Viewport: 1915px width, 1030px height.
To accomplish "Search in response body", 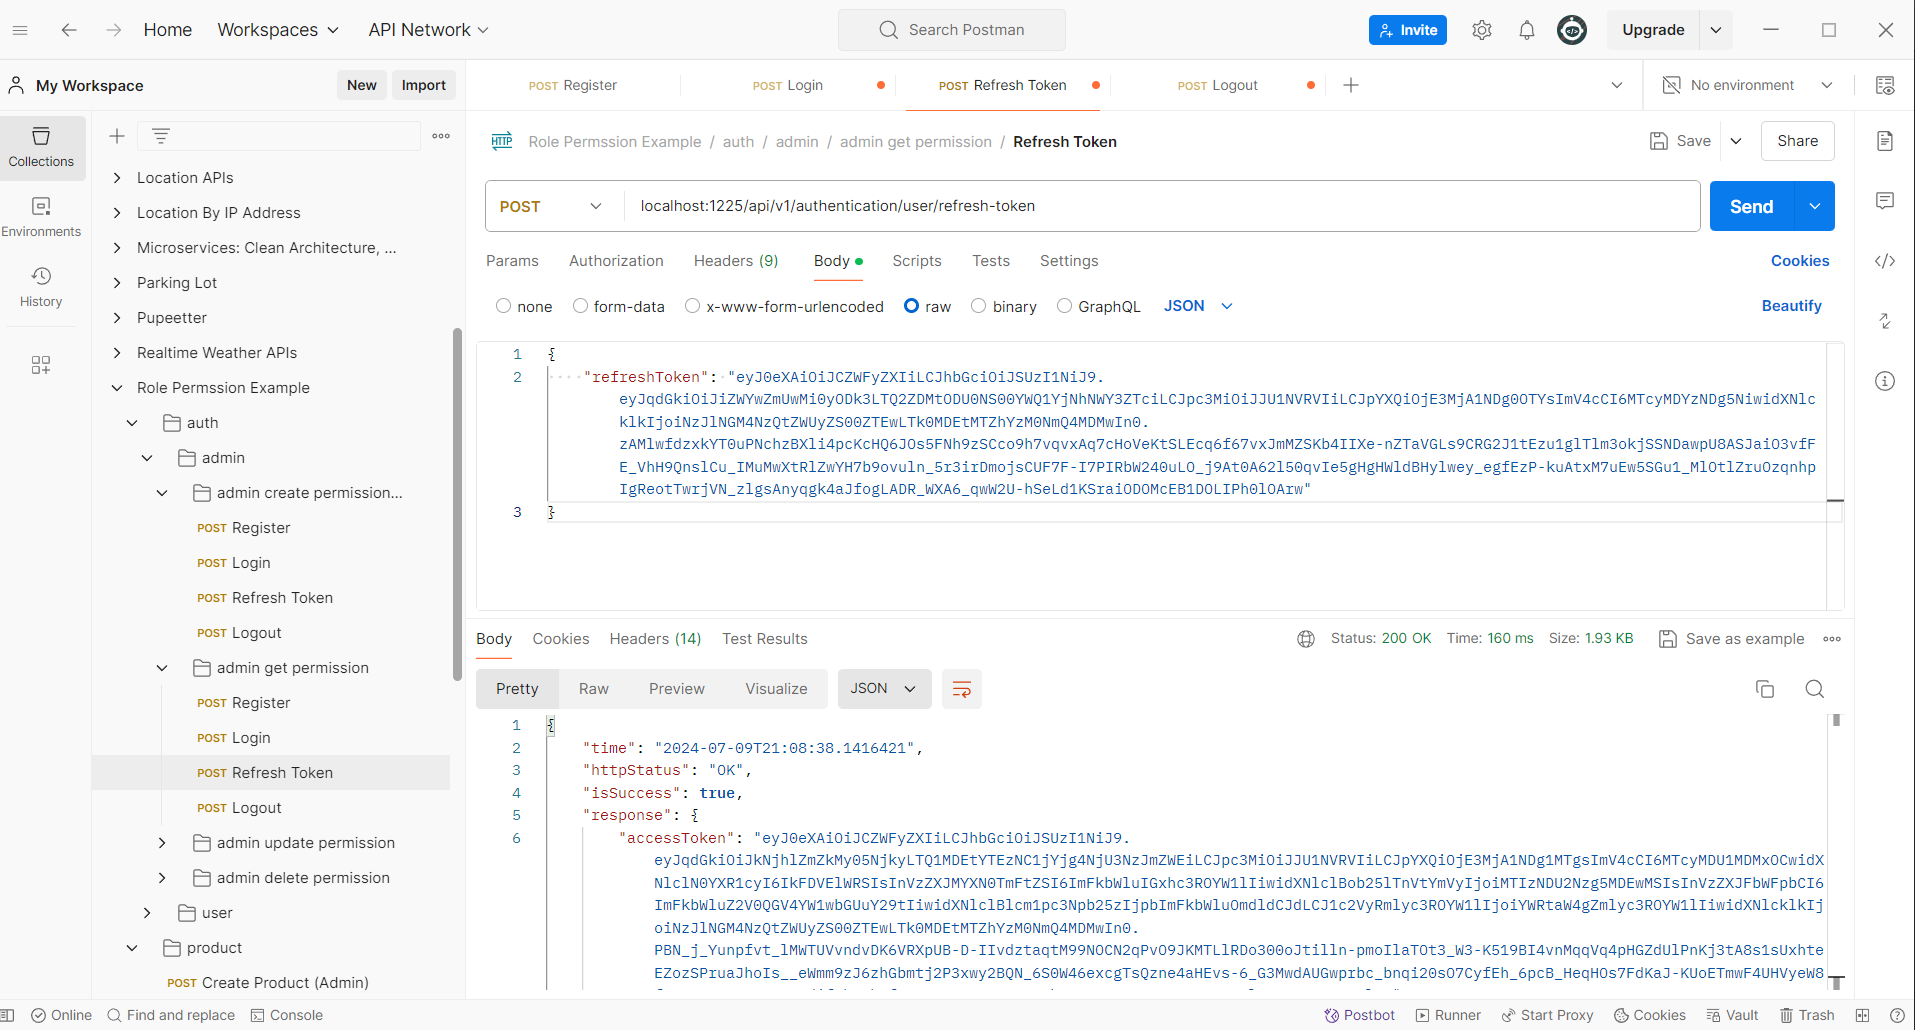I will [1815, 689].
